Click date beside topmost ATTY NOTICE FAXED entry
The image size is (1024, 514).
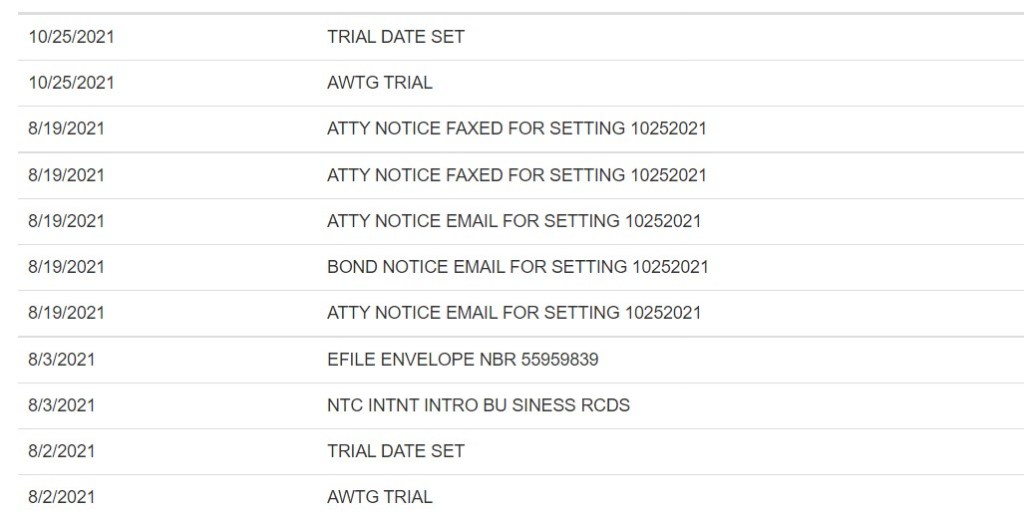click(66, 129)
